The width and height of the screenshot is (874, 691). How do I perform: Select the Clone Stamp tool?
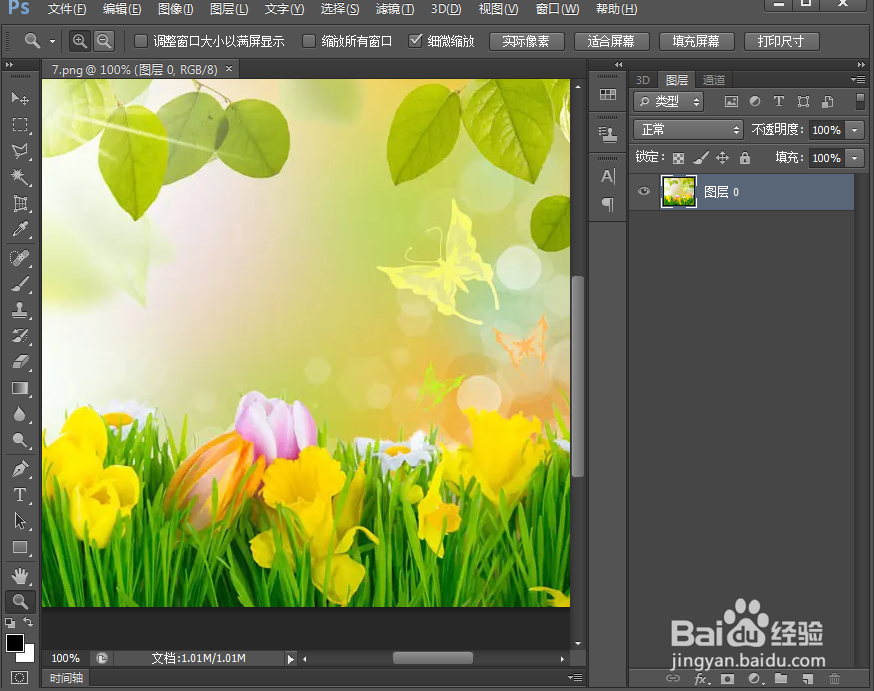coord(20,310)
